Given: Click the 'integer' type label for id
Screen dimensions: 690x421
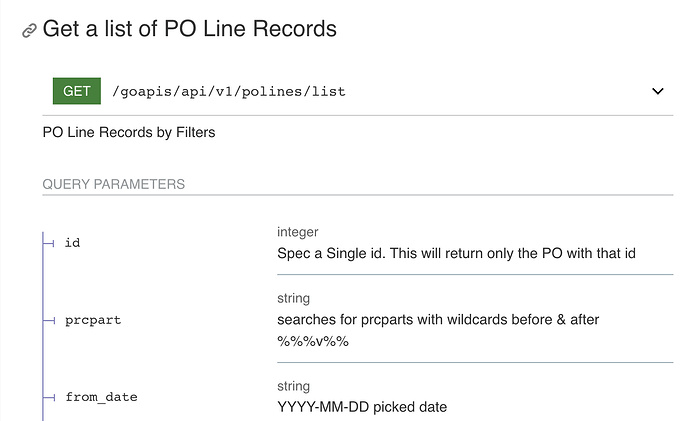Looking at the screenshot, I should (300, 232).
